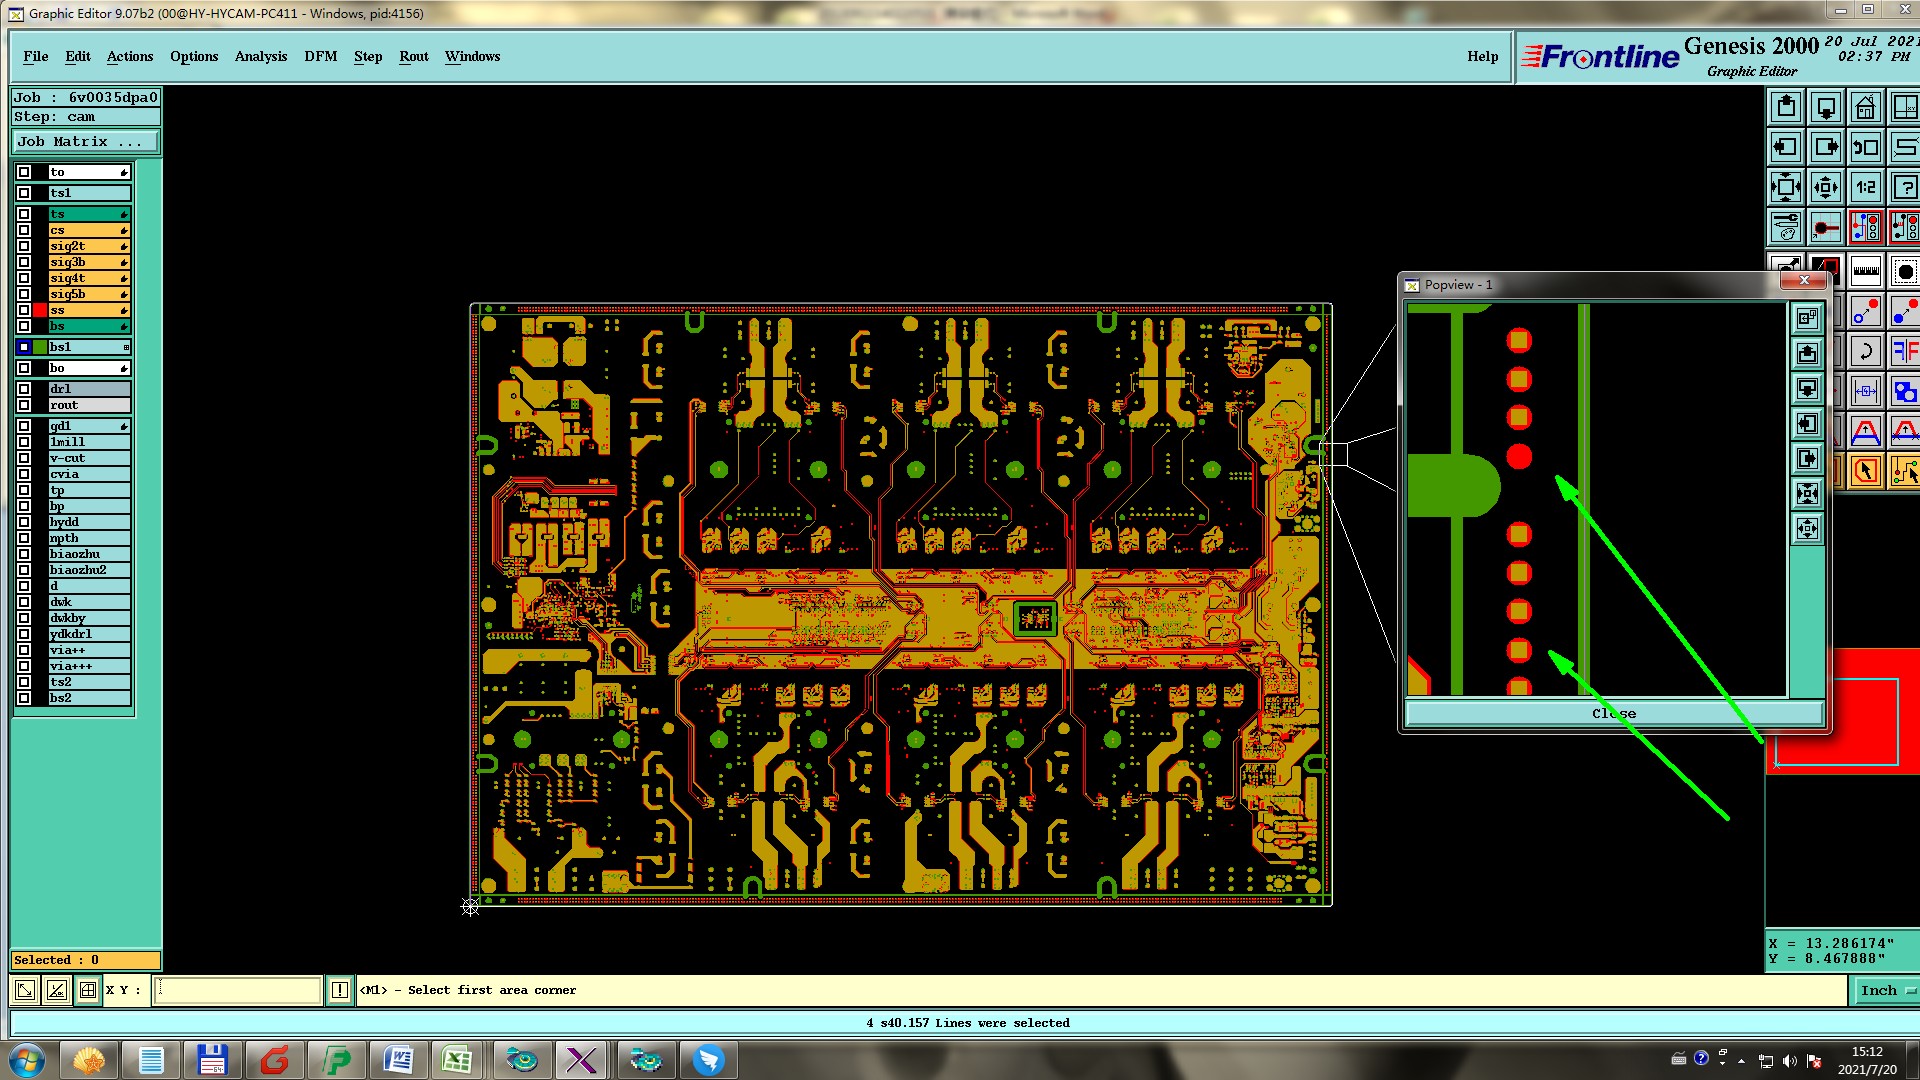Click the question mark help icon
This screenshot has height=1080, width=1920.
1905,187
